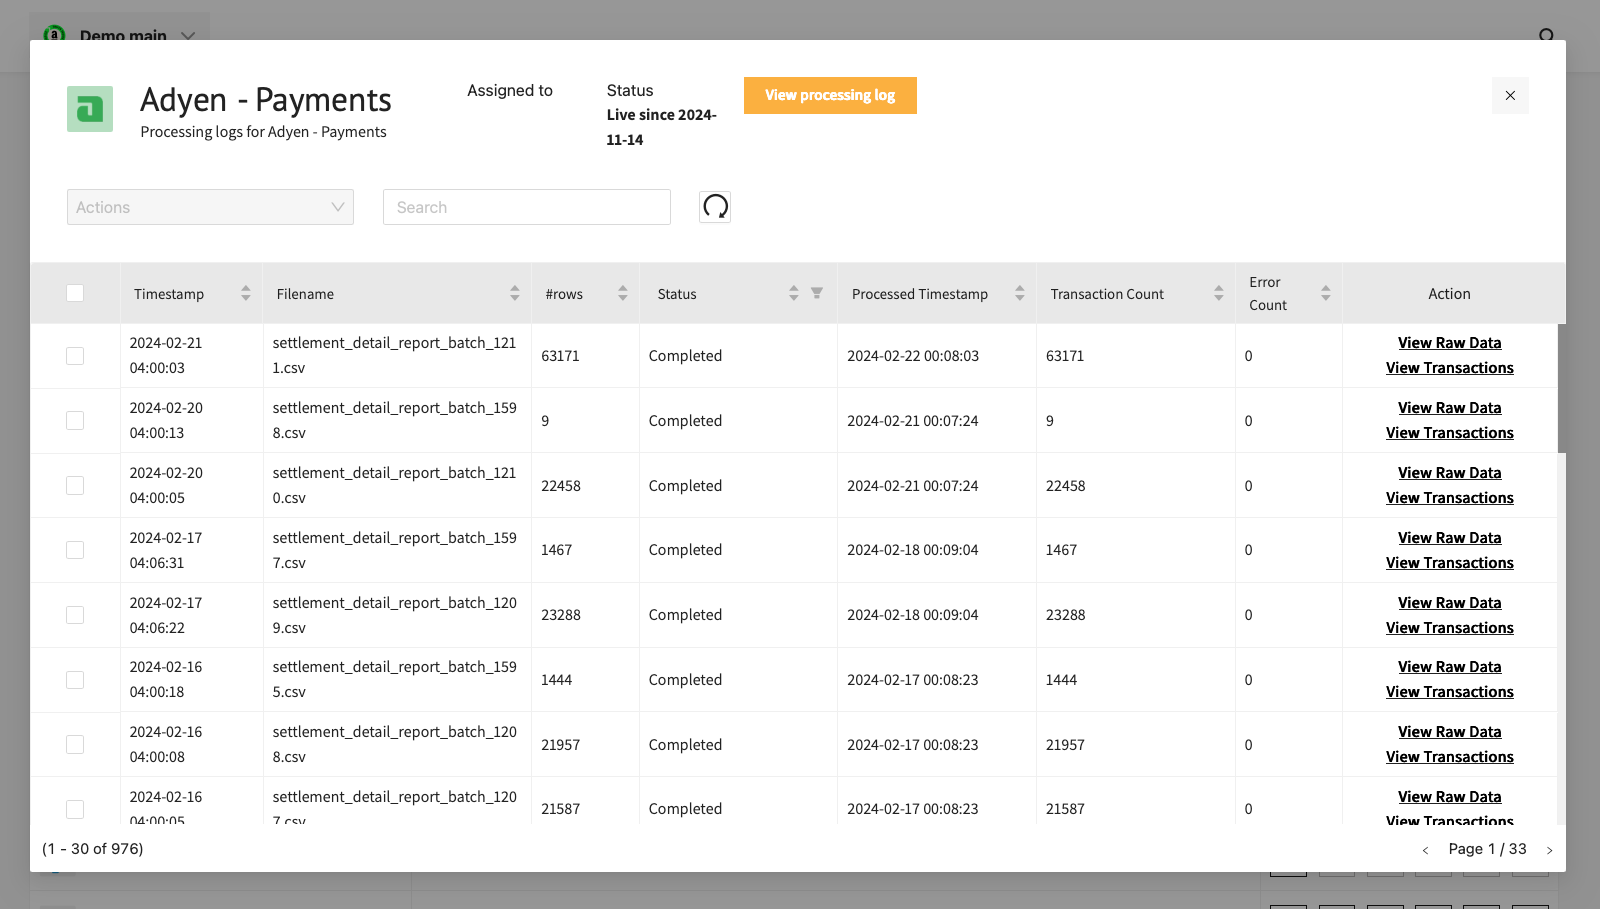This screenshot has height=909, width=1600.
Task: Click the refresh icon beside the search box
Action: 715,207
